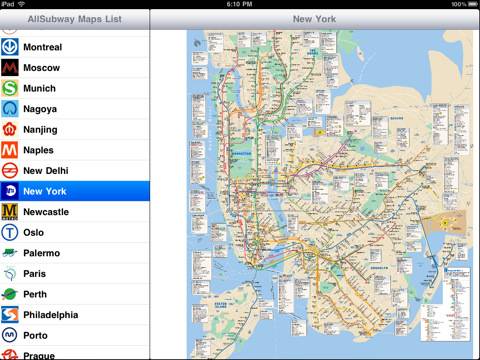Tap the Perth transit green icon
This screenshot has width=480, height=360.
tap(10, 294)
